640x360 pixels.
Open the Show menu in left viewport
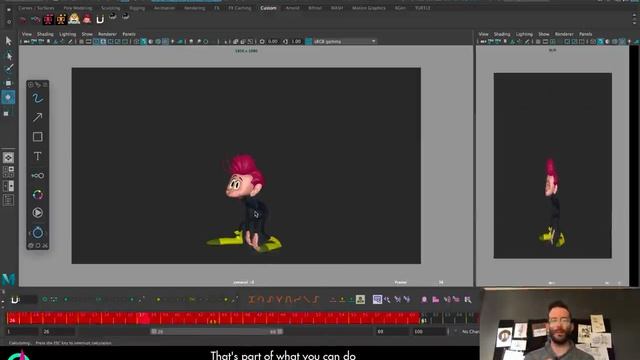pyautogui.click(x=87, y=34)
